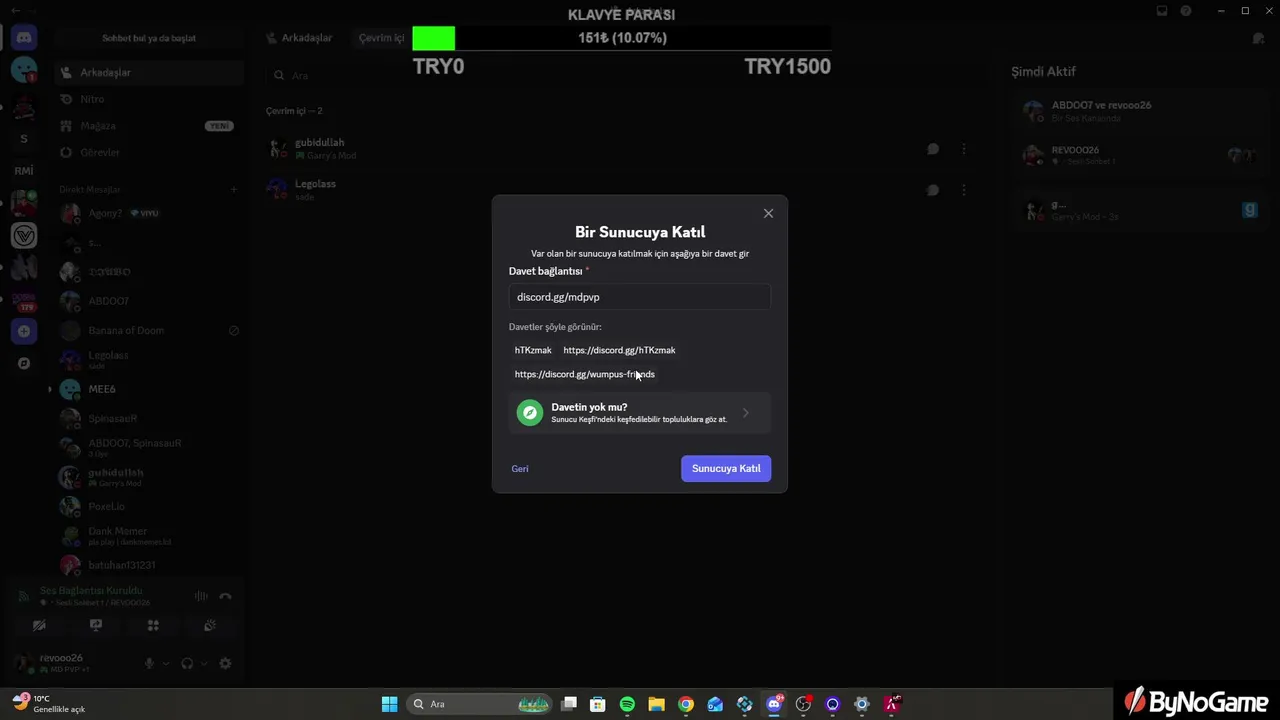Open the MEE6 direct message
1280x720 pixels.
coord(149,389)
